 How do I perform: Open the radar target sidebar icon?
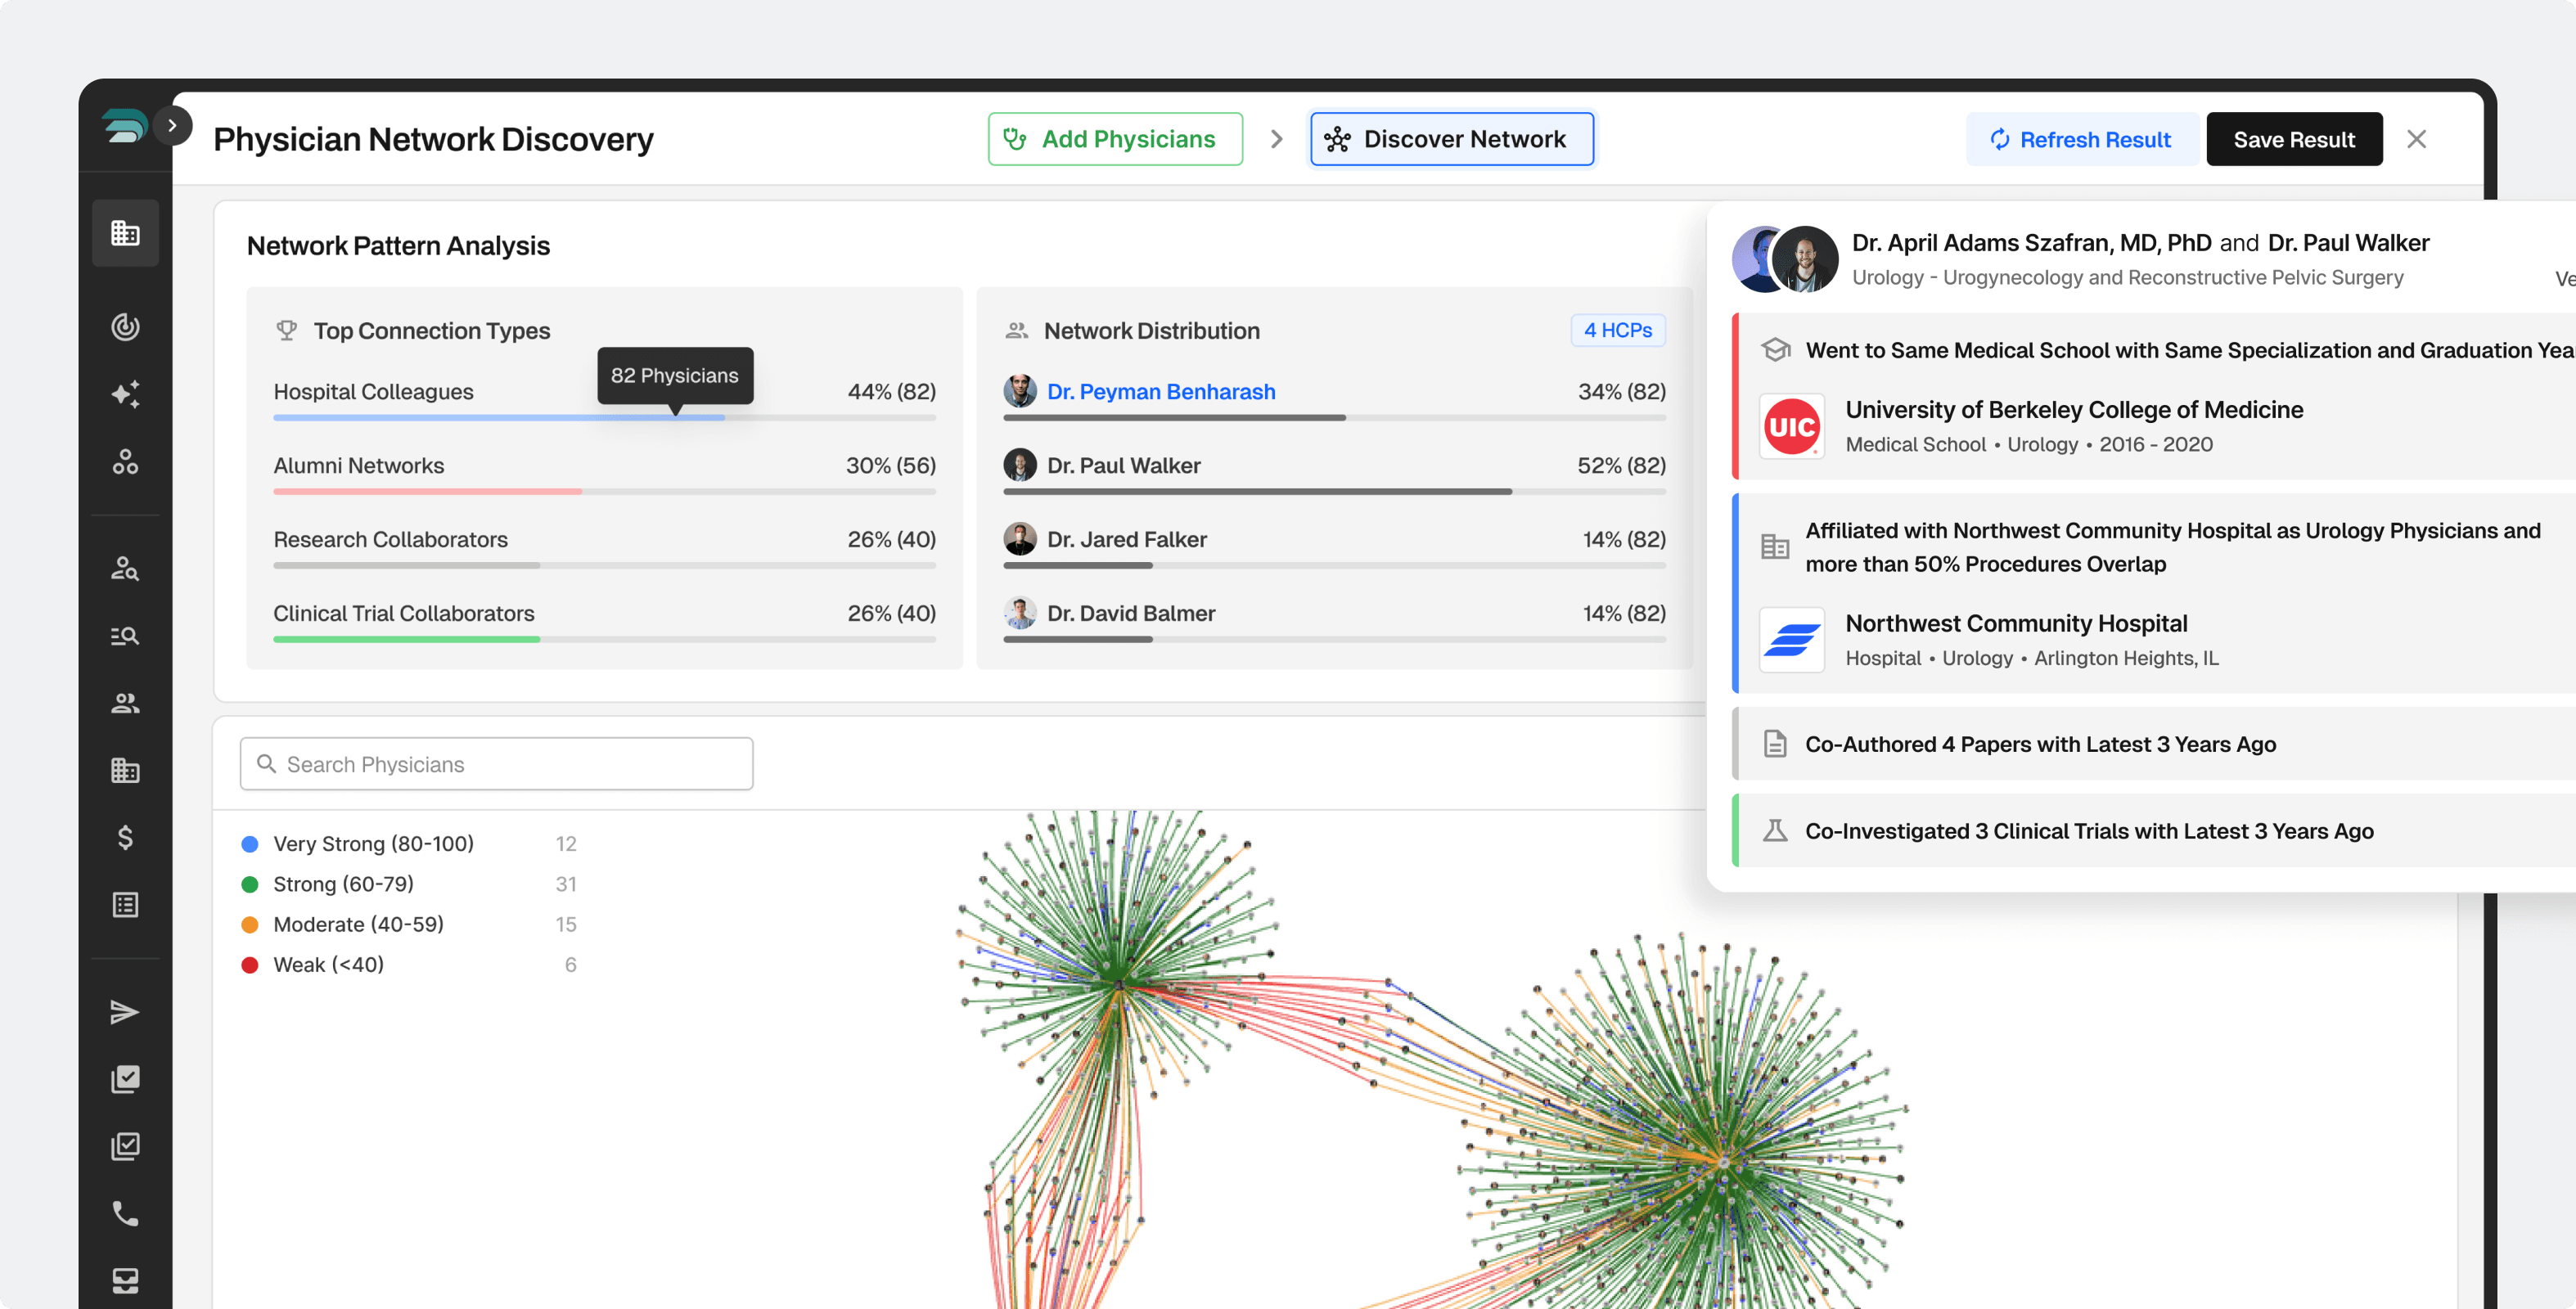[x=125, y=326]
